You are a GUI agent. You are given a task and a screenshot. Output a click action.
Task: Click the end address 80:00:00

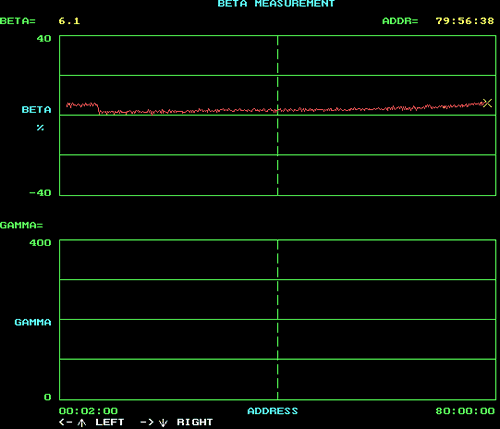(x=465, y=411)
